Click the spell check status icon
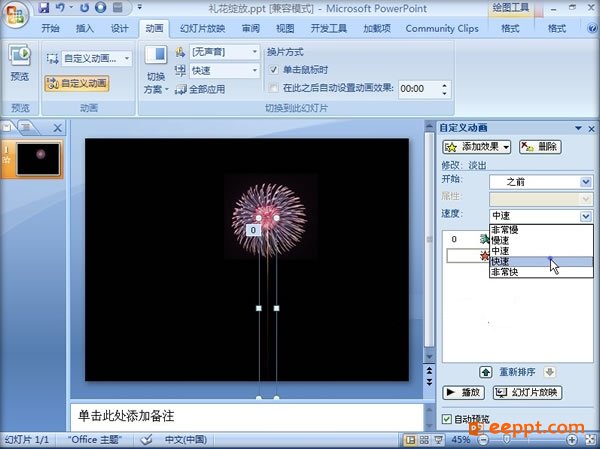The height and width of the screenshot is (449, 600). pyautogui.click(x=146, y=440)
